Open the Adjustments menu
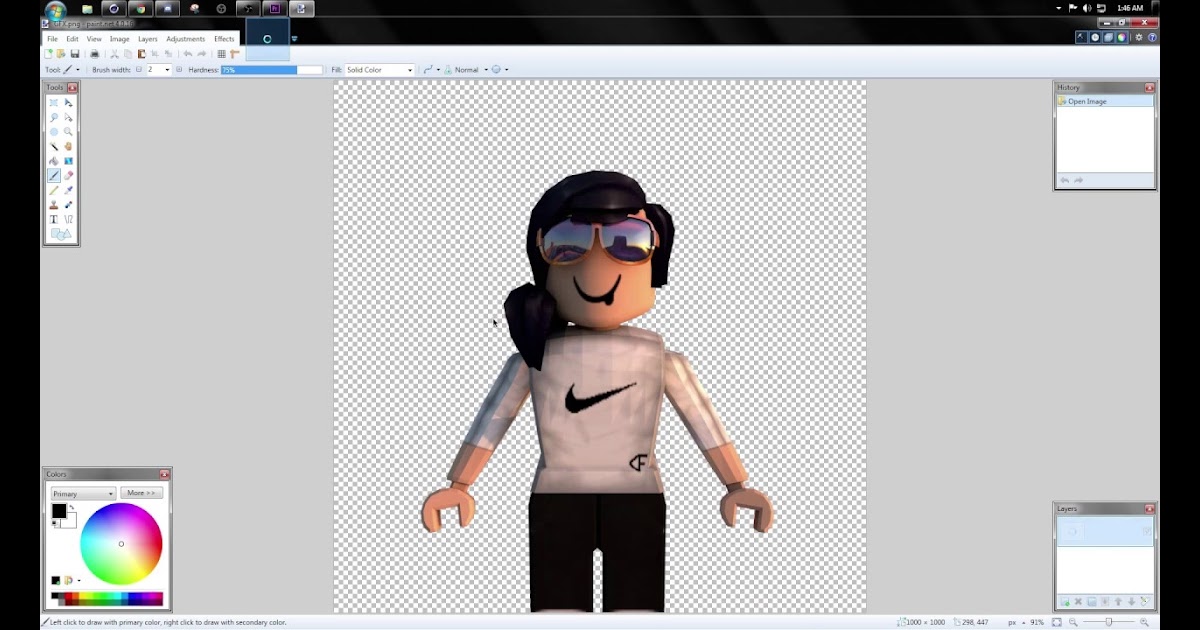This screenshot has width=1200, height=630. pos(185,39)
